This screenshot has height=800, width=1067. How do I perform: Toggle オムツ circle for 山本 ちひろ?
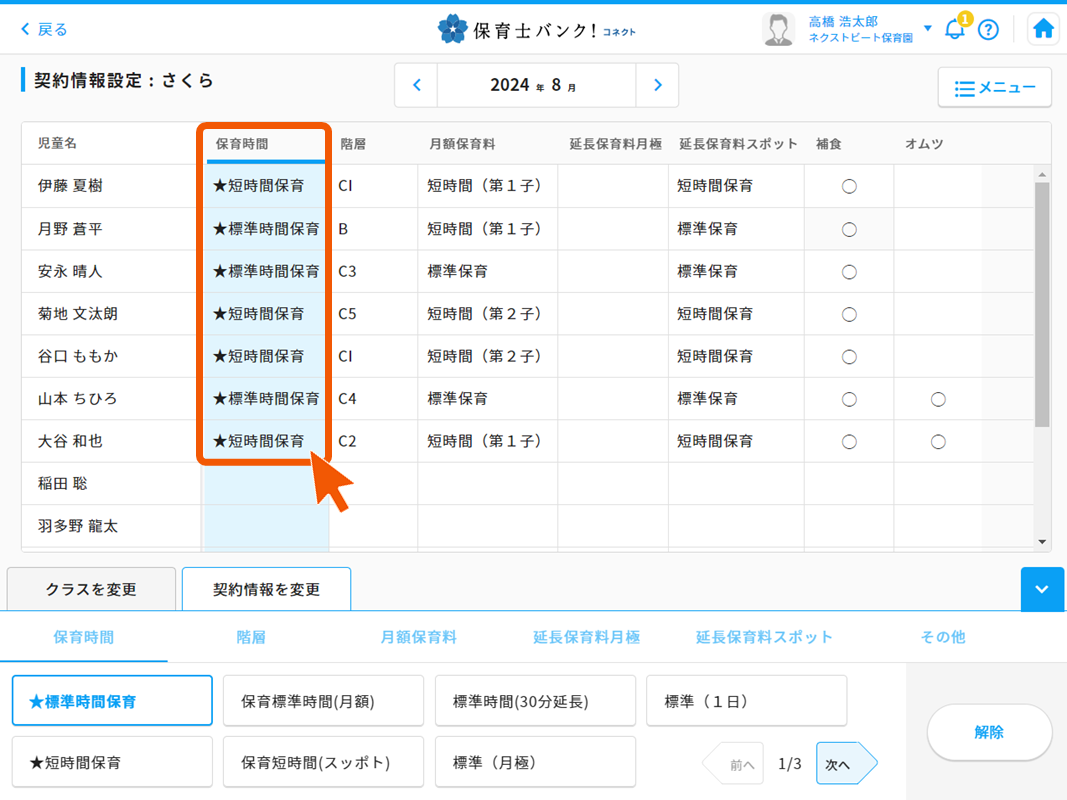938,399
